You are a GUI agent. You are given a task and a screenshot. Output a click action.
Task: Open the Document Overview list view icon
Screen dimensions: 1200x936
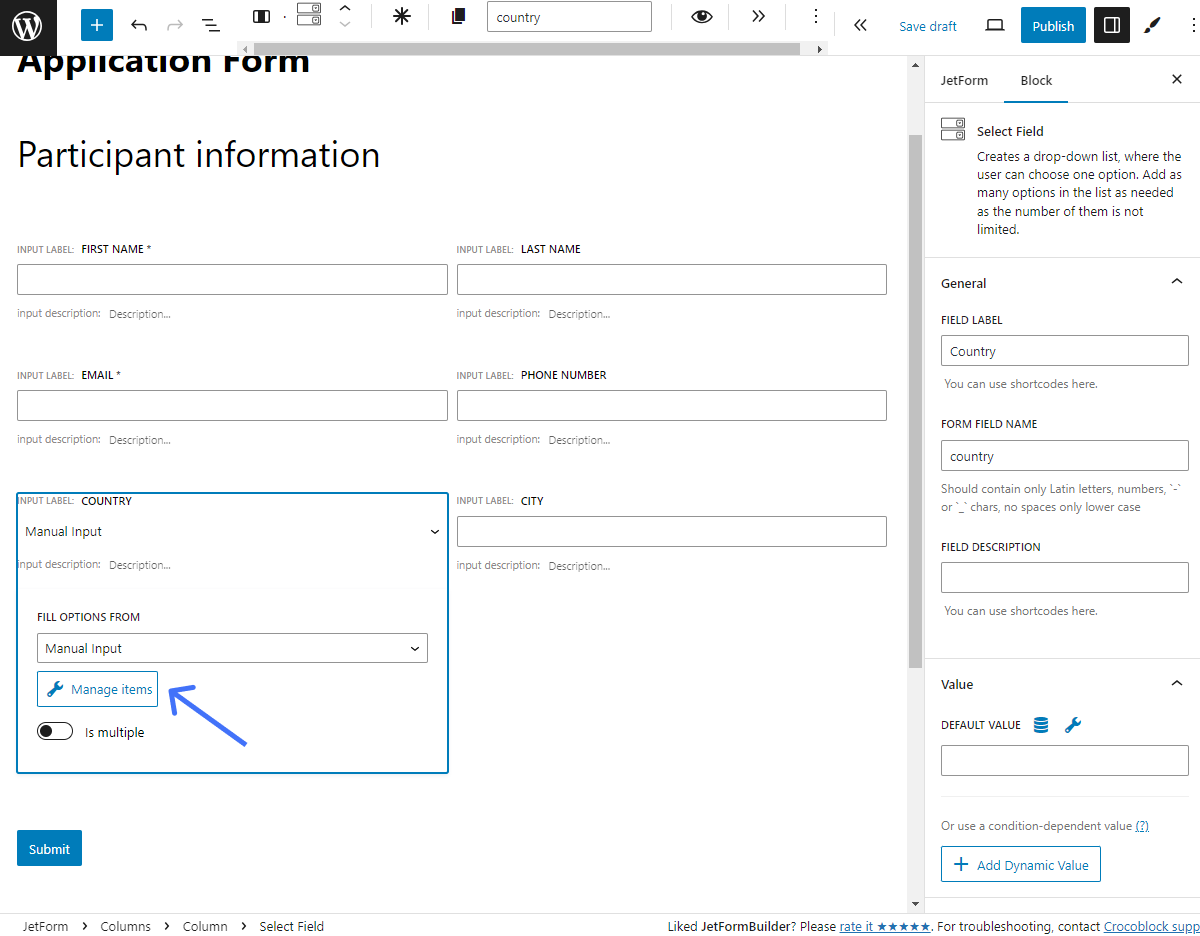tap(210, 25)
